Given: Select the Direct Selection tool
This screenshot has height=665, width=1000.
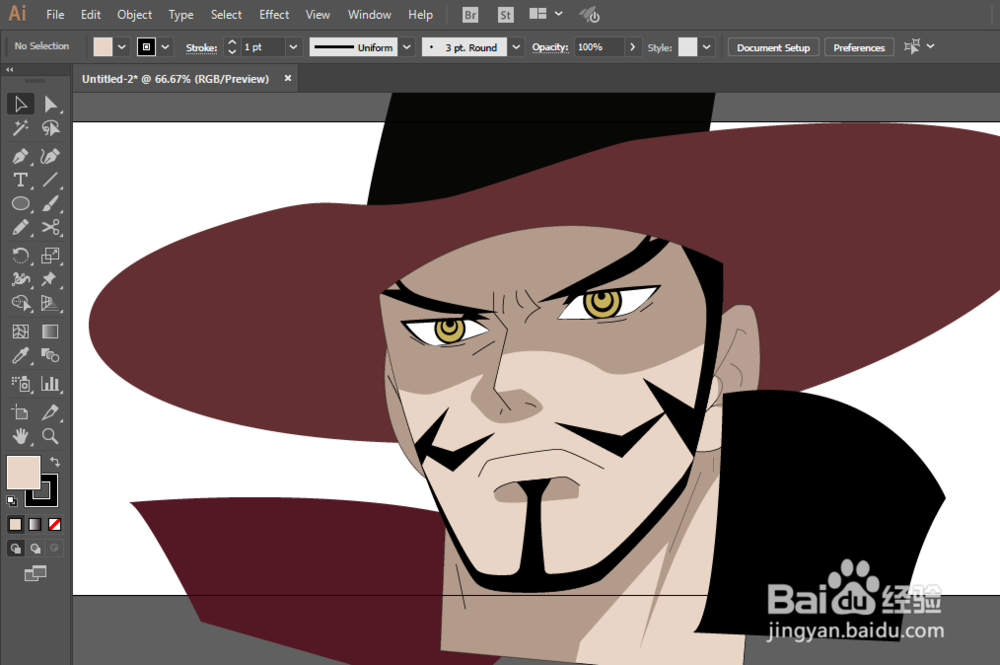Looking at the screenshot, I should (x=50, y=104).
